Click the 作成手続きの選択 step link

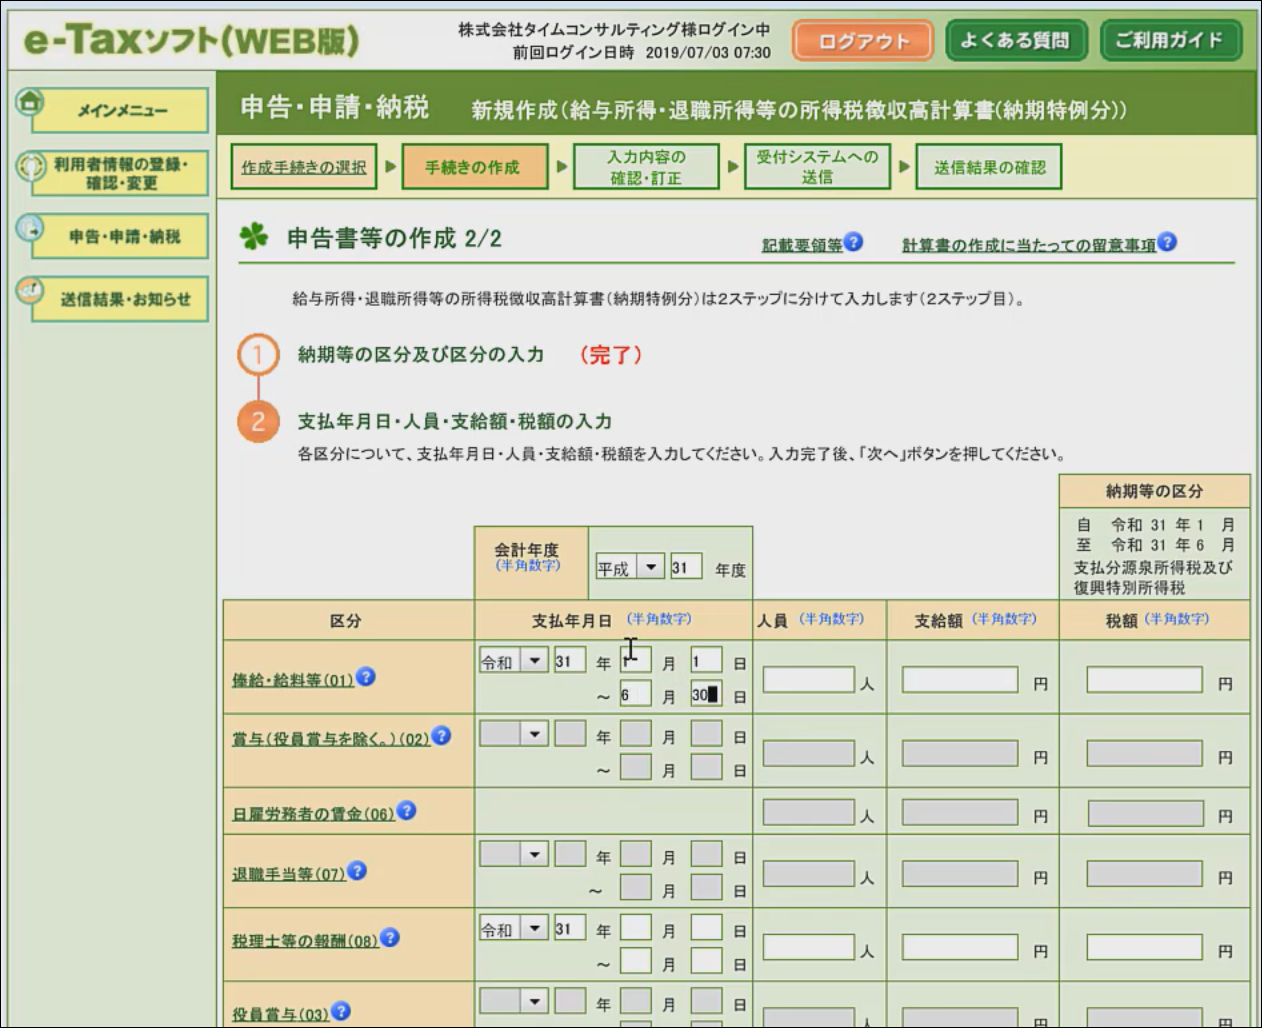tap(304, 167)
